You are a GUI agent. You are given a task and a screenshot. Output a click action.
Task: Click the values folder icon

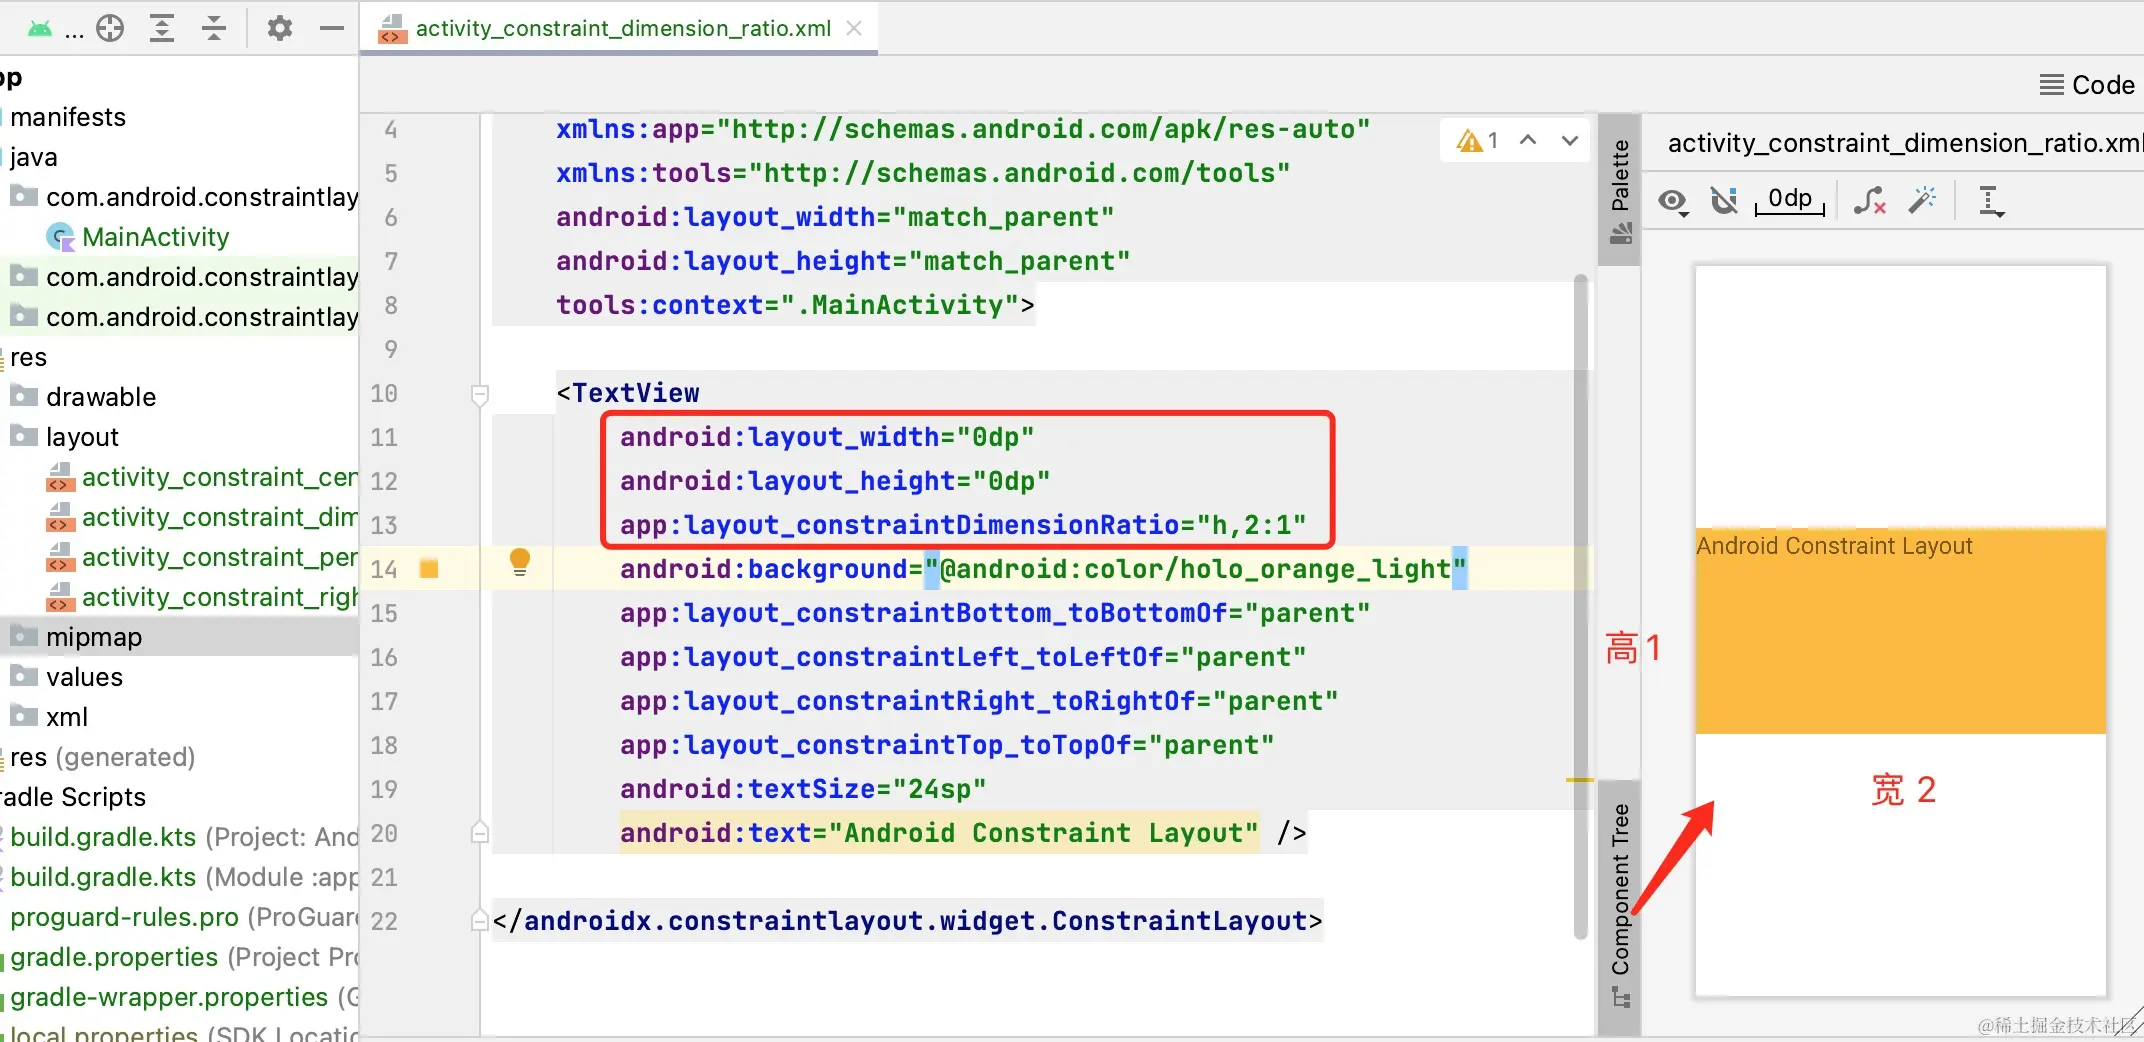tap(24, 676)
